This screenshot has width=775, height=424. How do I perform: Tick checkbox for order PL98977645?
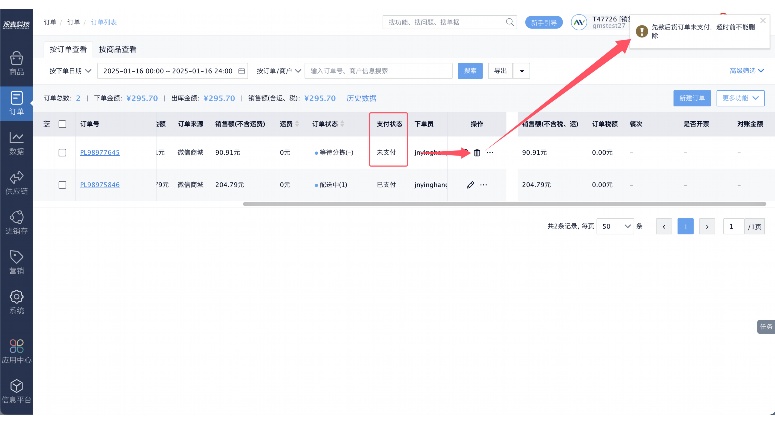[62, 153]
